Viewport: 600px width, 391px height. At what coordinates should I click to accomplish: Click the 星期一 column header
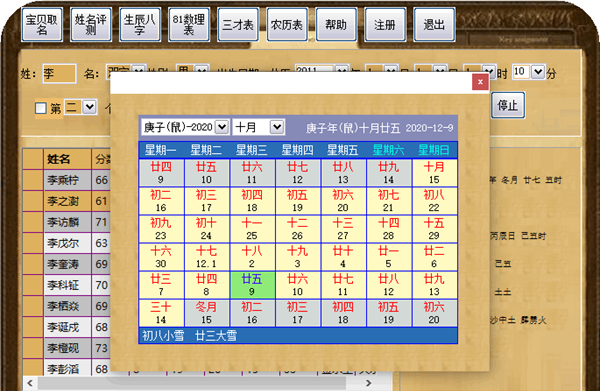161,150
